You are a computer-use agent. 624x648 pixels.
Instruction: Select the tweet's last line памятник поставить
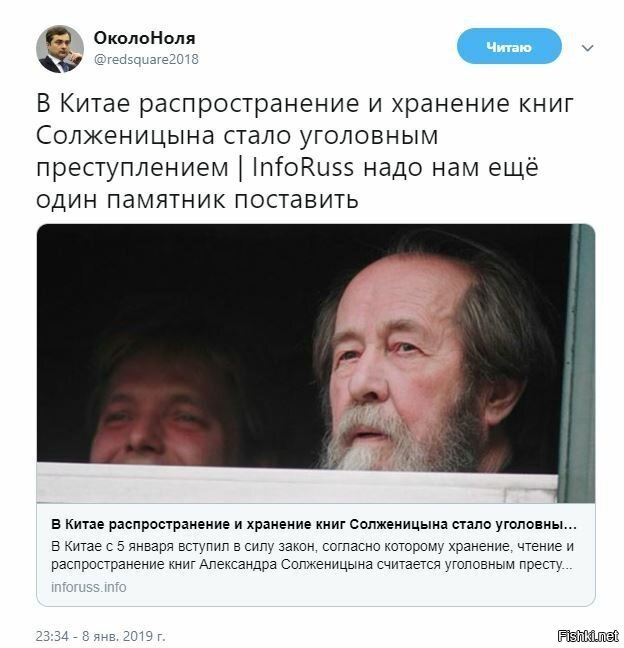tap(233, 200)
